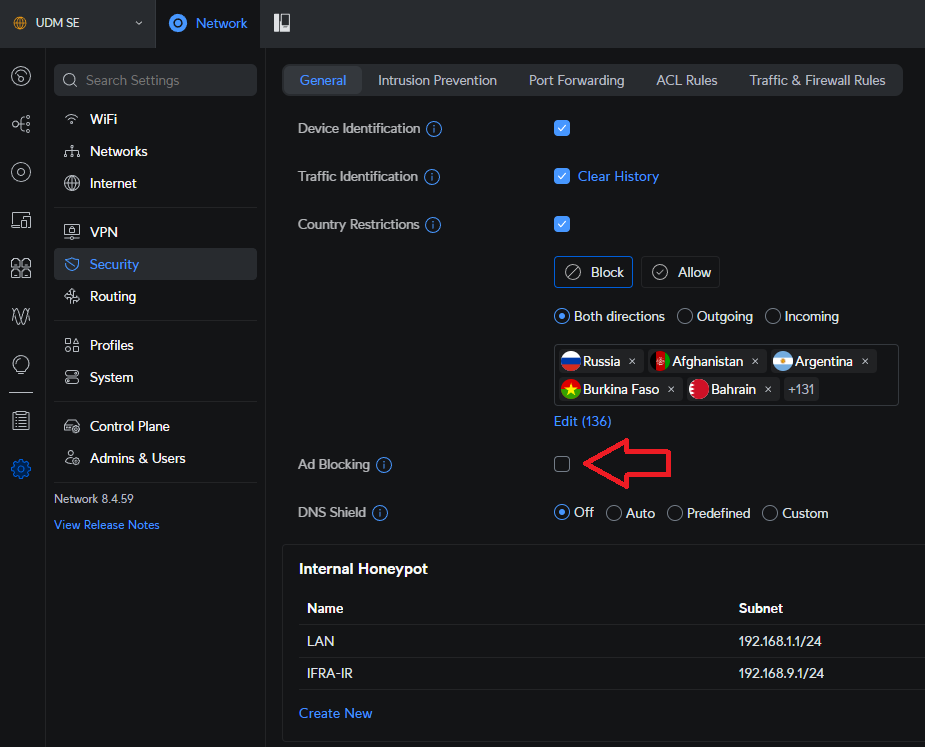The width and height of the screenshot is (925, 747).
Task: Click Create New honeypot link
Action: [x=336, y=713]
